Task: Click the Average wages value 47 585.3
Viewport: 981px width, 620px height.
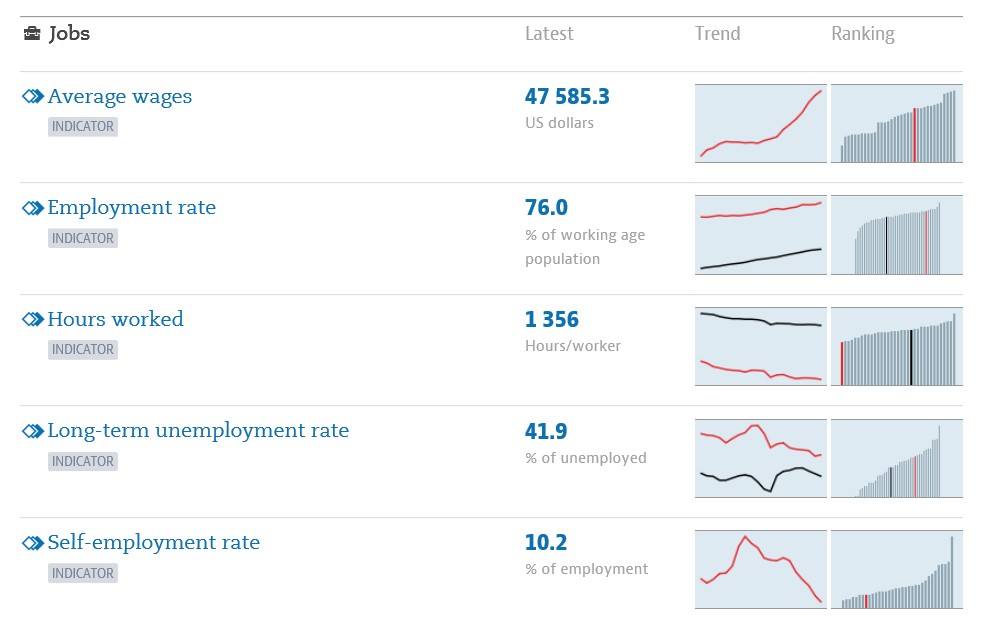Action: coord(567,97)
